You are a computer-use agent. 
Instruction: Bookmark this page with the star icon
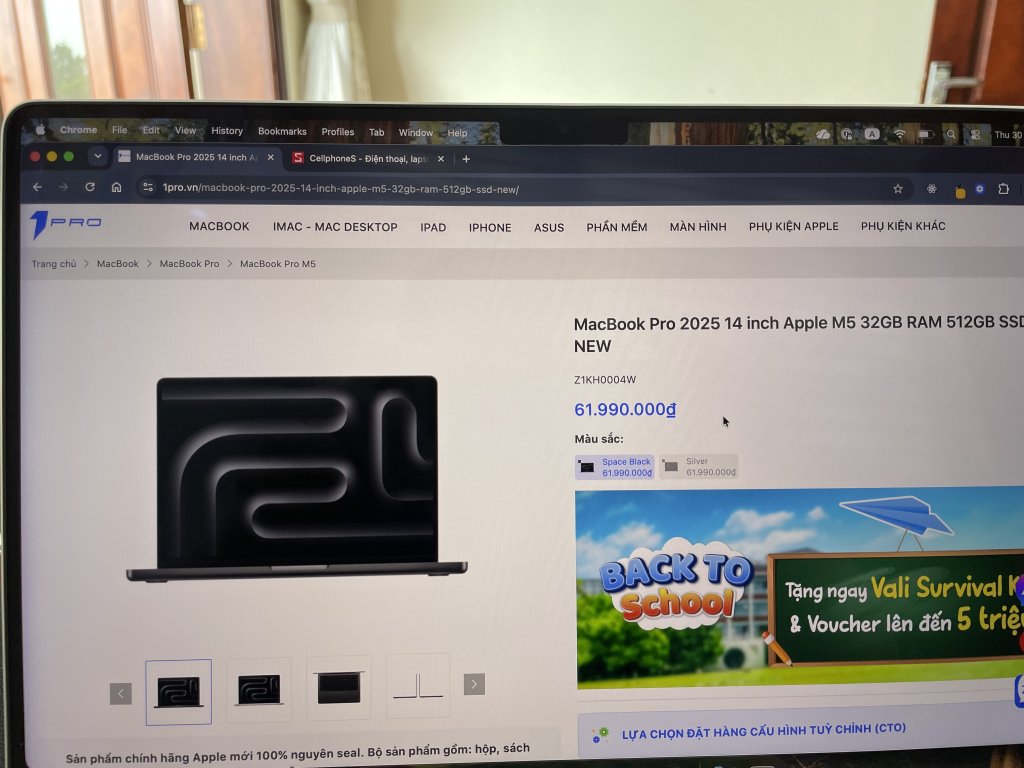click(x=898, y=189)
